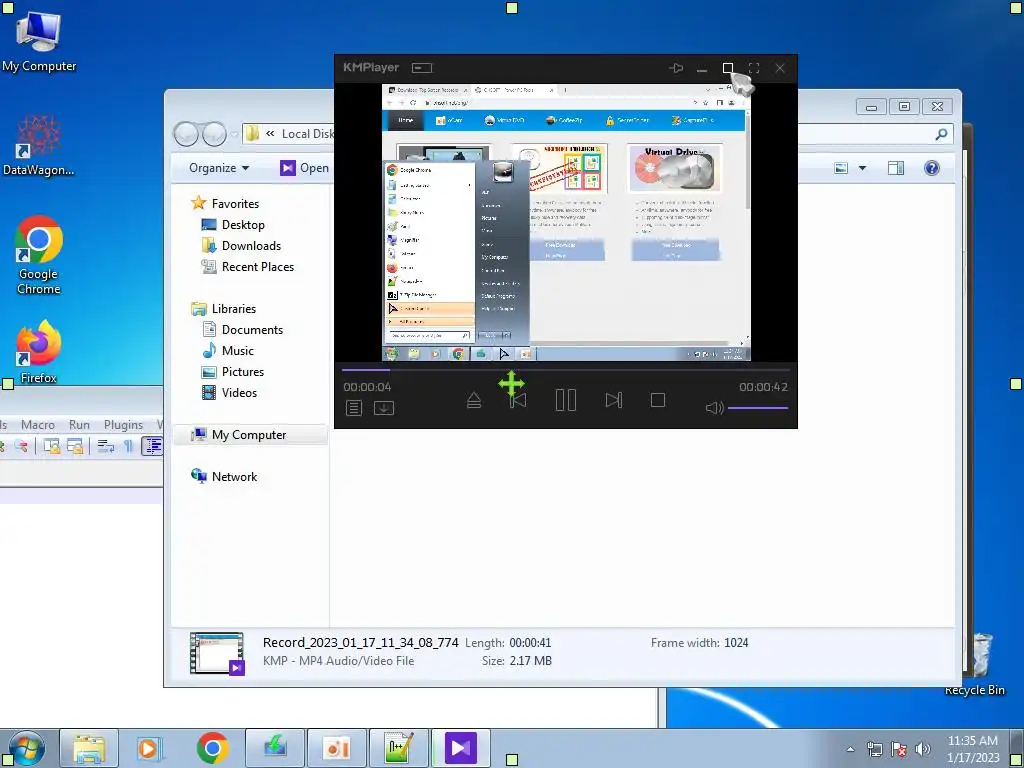The image size is (1024, 768).
Task: Open Recycle Bin on desktop
Action: pyautogui.click(x=975, y=663)
